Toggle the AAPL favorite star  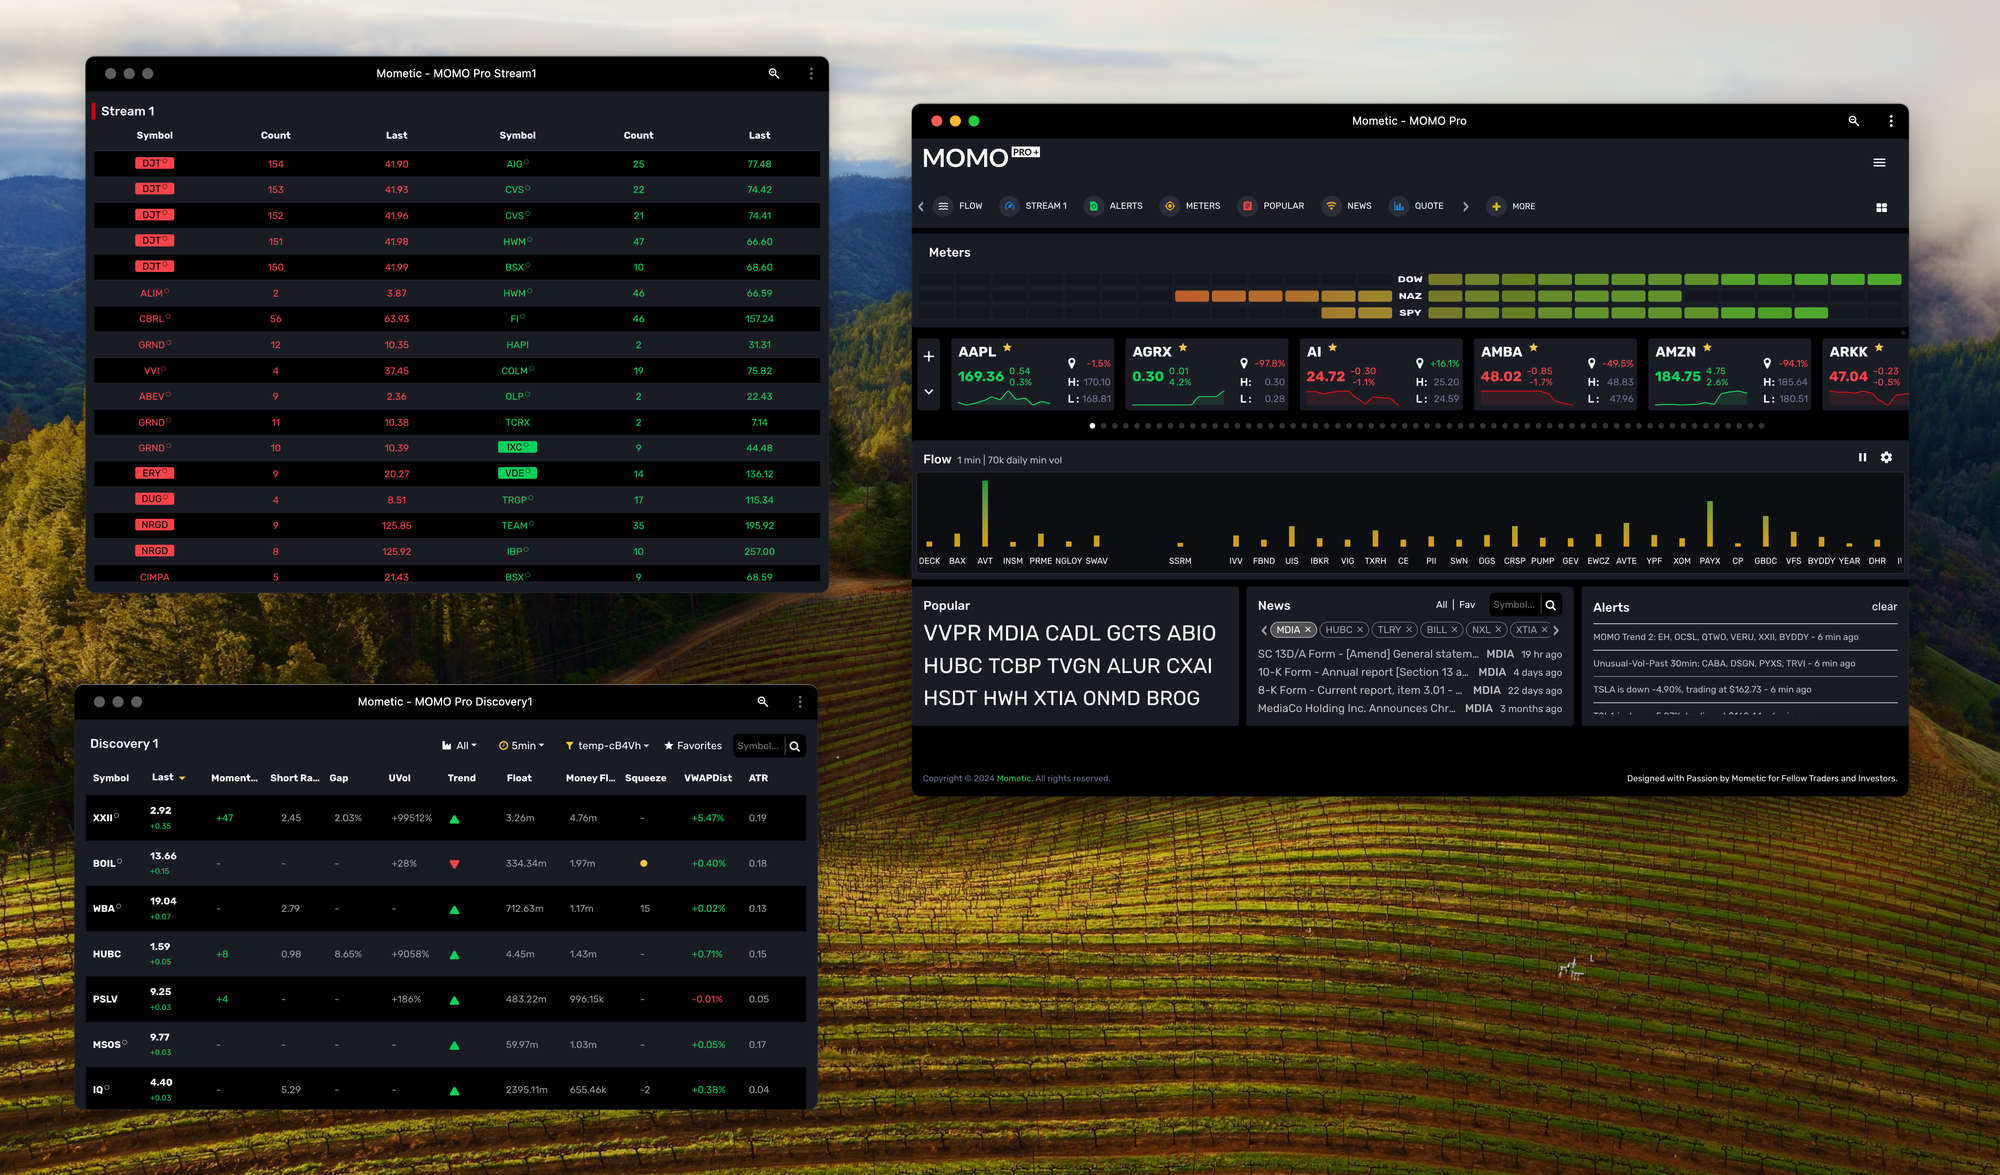[1007, 348]
